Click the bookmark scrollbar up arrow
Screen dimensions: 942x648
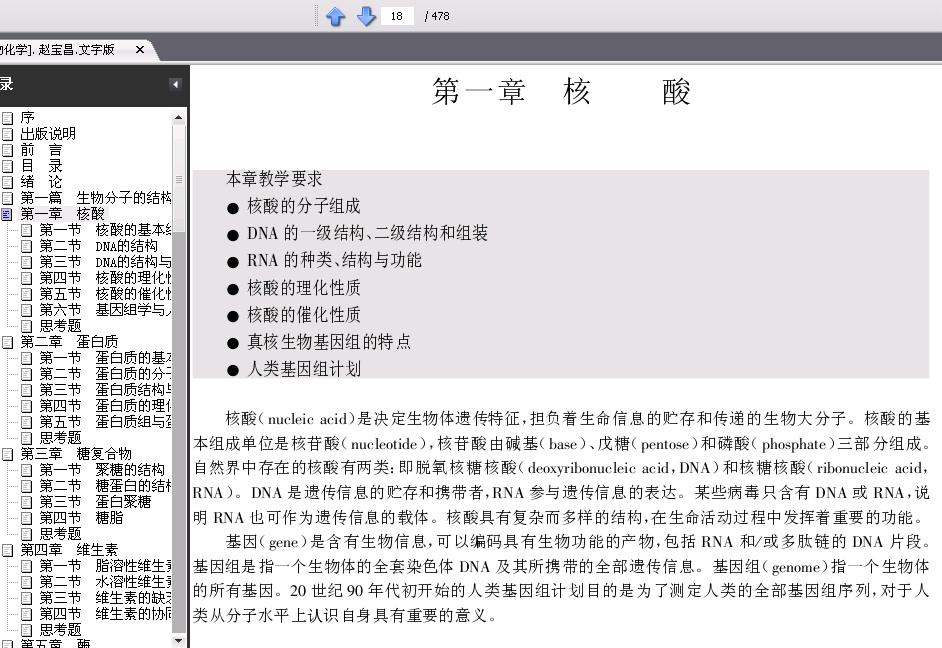click(178, 118)
